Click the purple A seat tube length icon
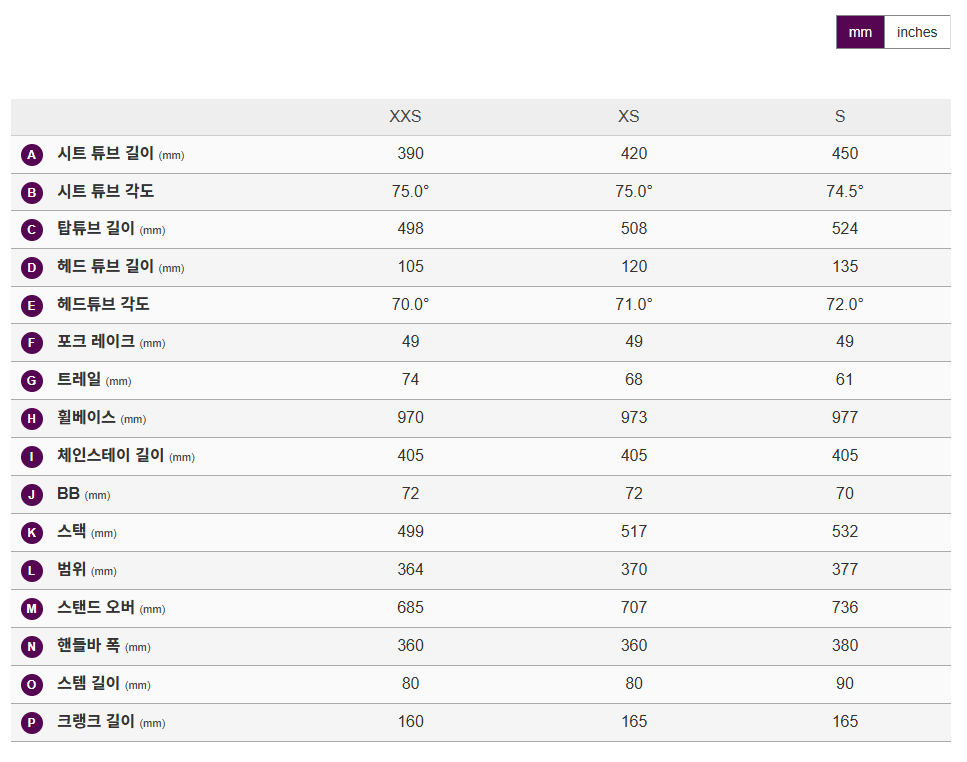The image size is (967, 762). click(x=32, y=155)
